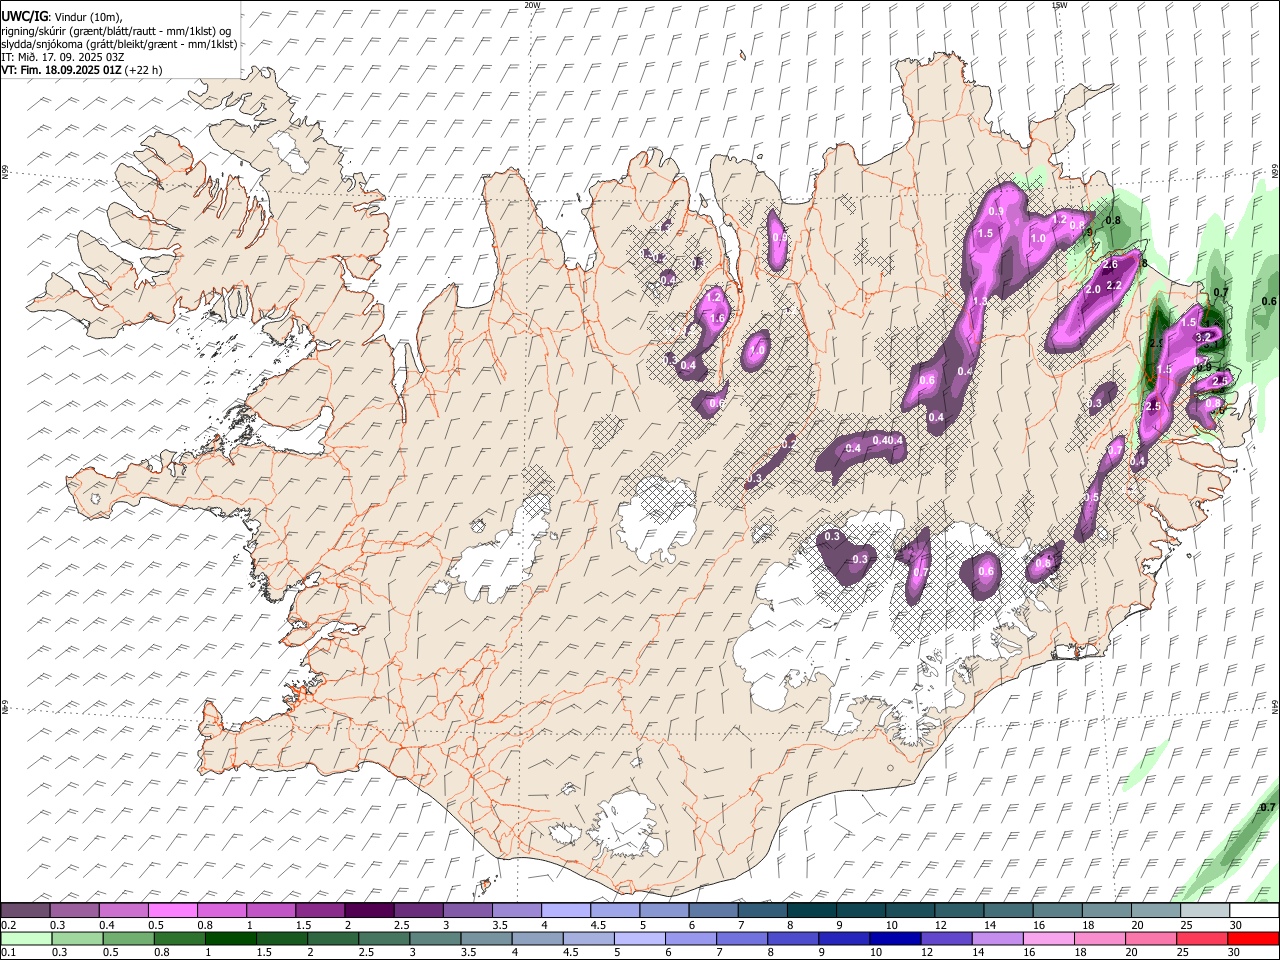Screen dimensions: 1280x960
Task: Click the '2.2' precipitation value on map
Action: tap(1116, 285)
